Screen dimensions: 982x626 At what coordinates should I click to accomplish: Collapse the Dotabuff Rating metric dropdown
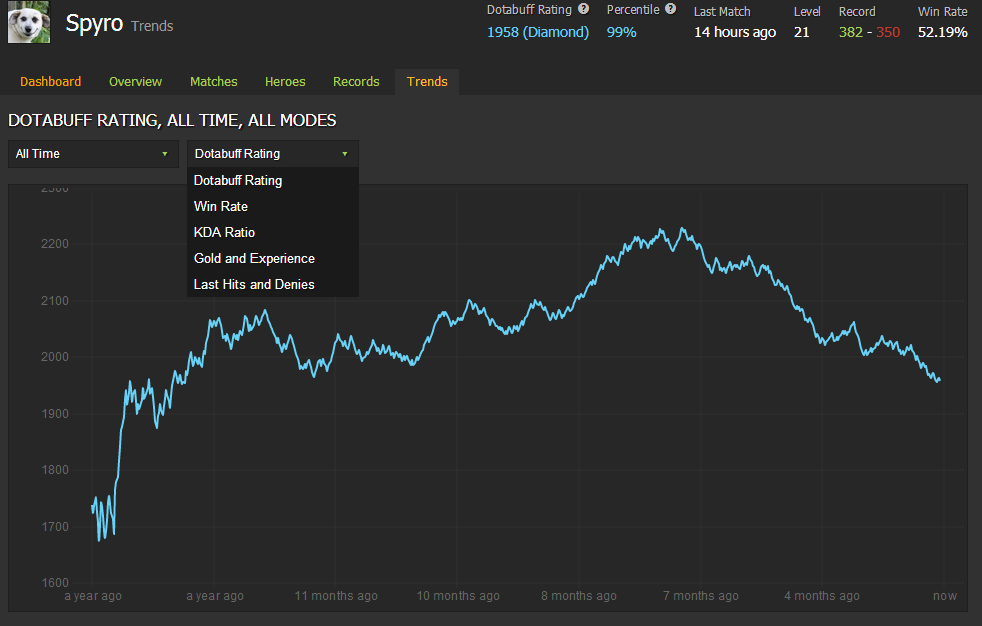272,154
